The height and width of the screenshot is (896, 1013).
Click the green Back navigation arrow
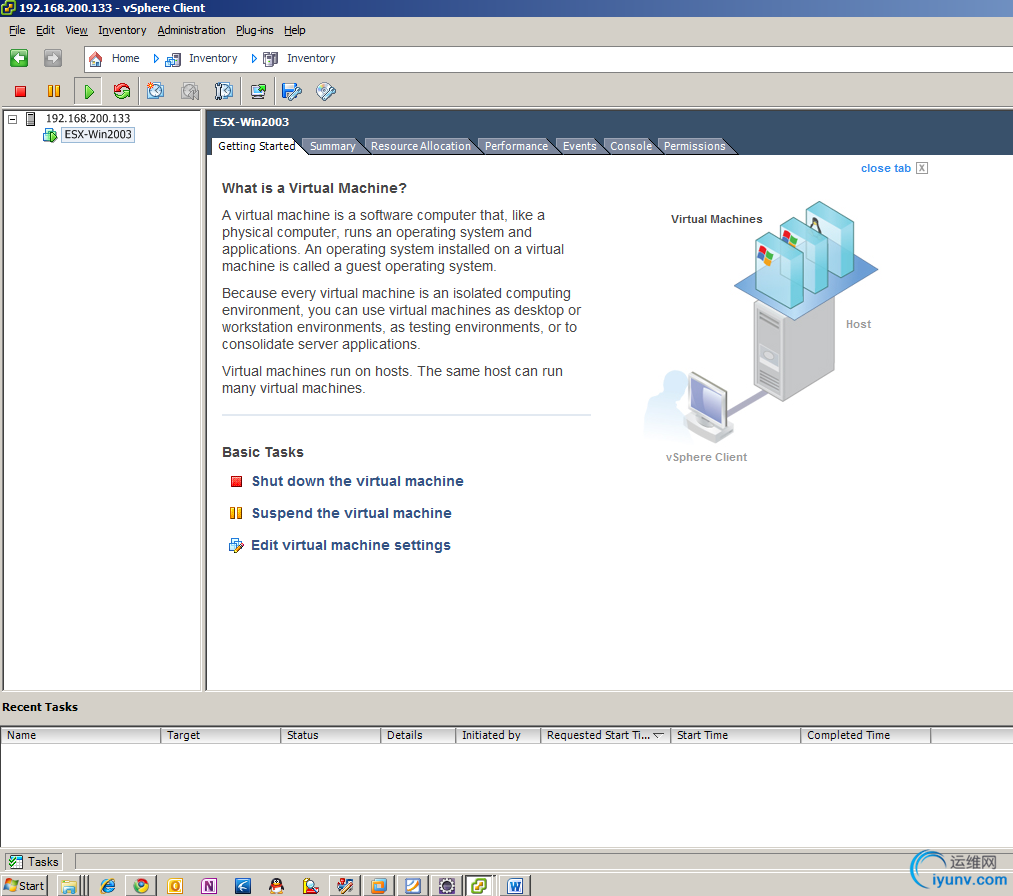tap(19, 58)
